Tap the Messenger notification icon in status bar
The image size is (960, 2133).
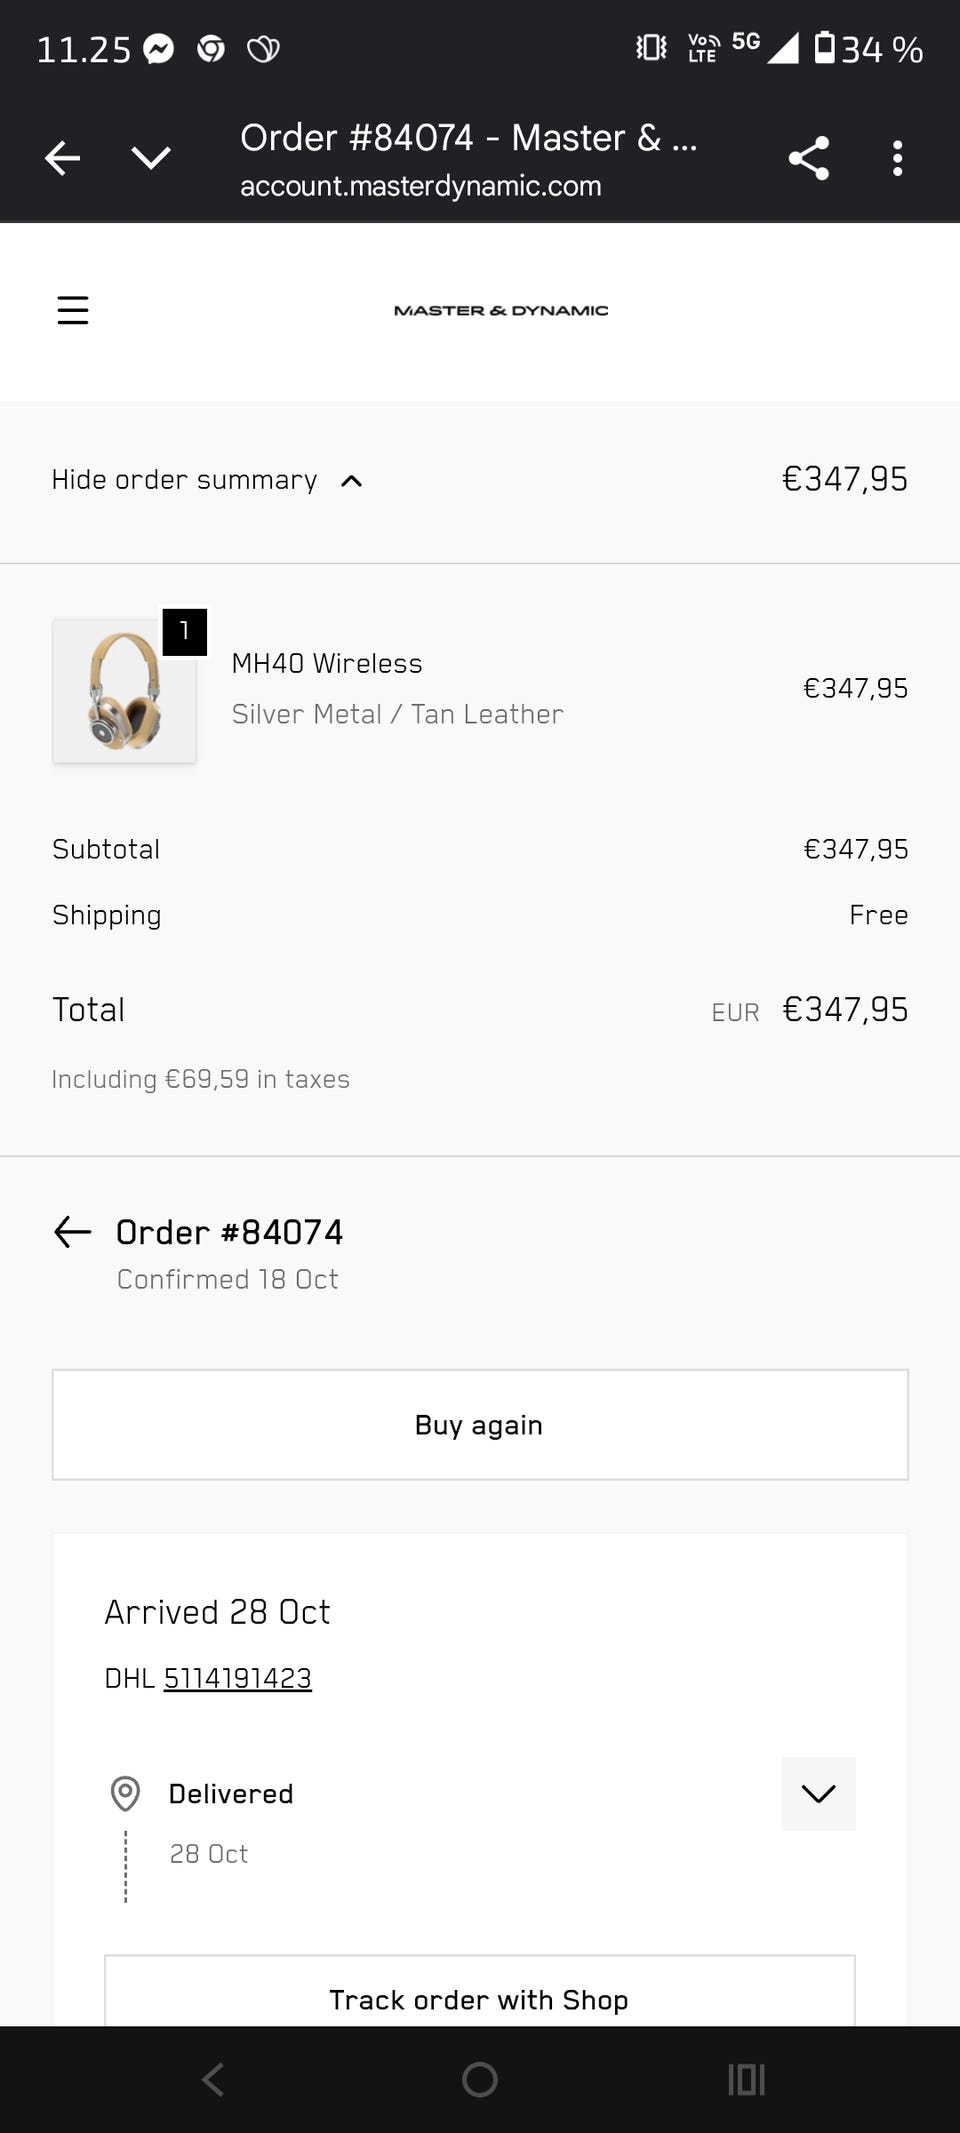[x=159, y=49]
